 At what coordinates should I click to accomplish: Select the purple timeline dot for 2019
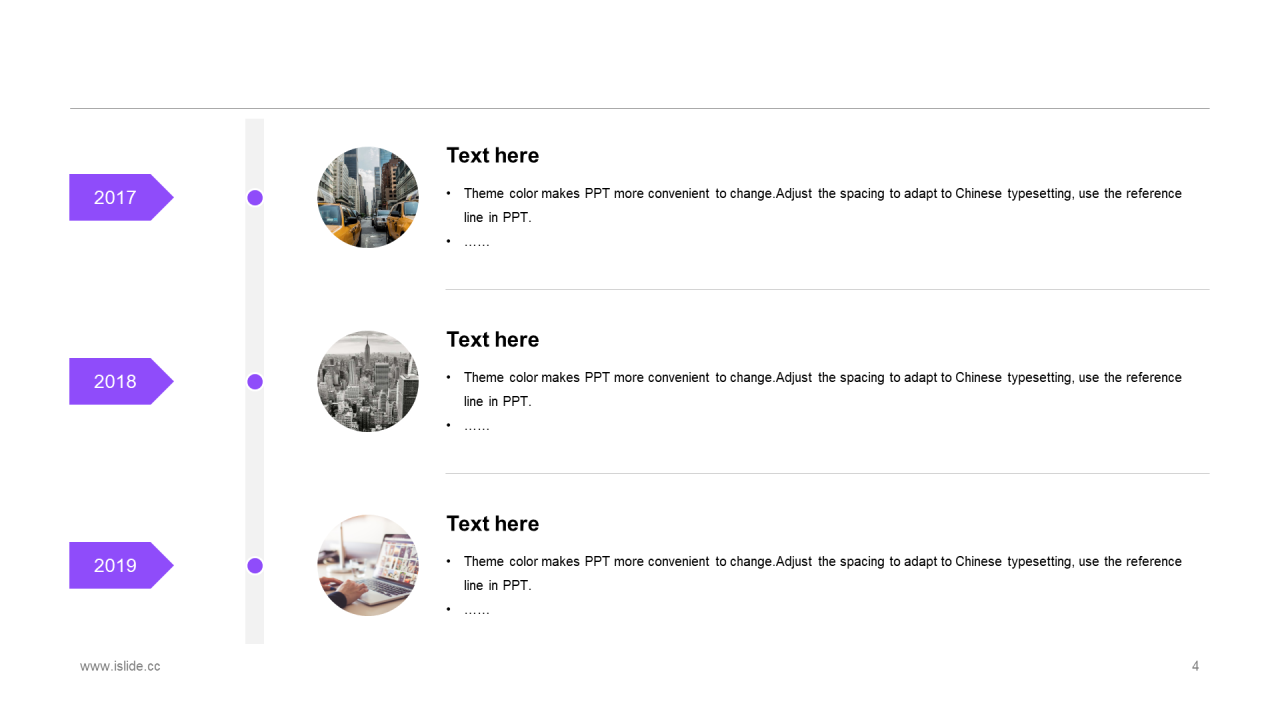pyautogui.click(x=255, y=565)
